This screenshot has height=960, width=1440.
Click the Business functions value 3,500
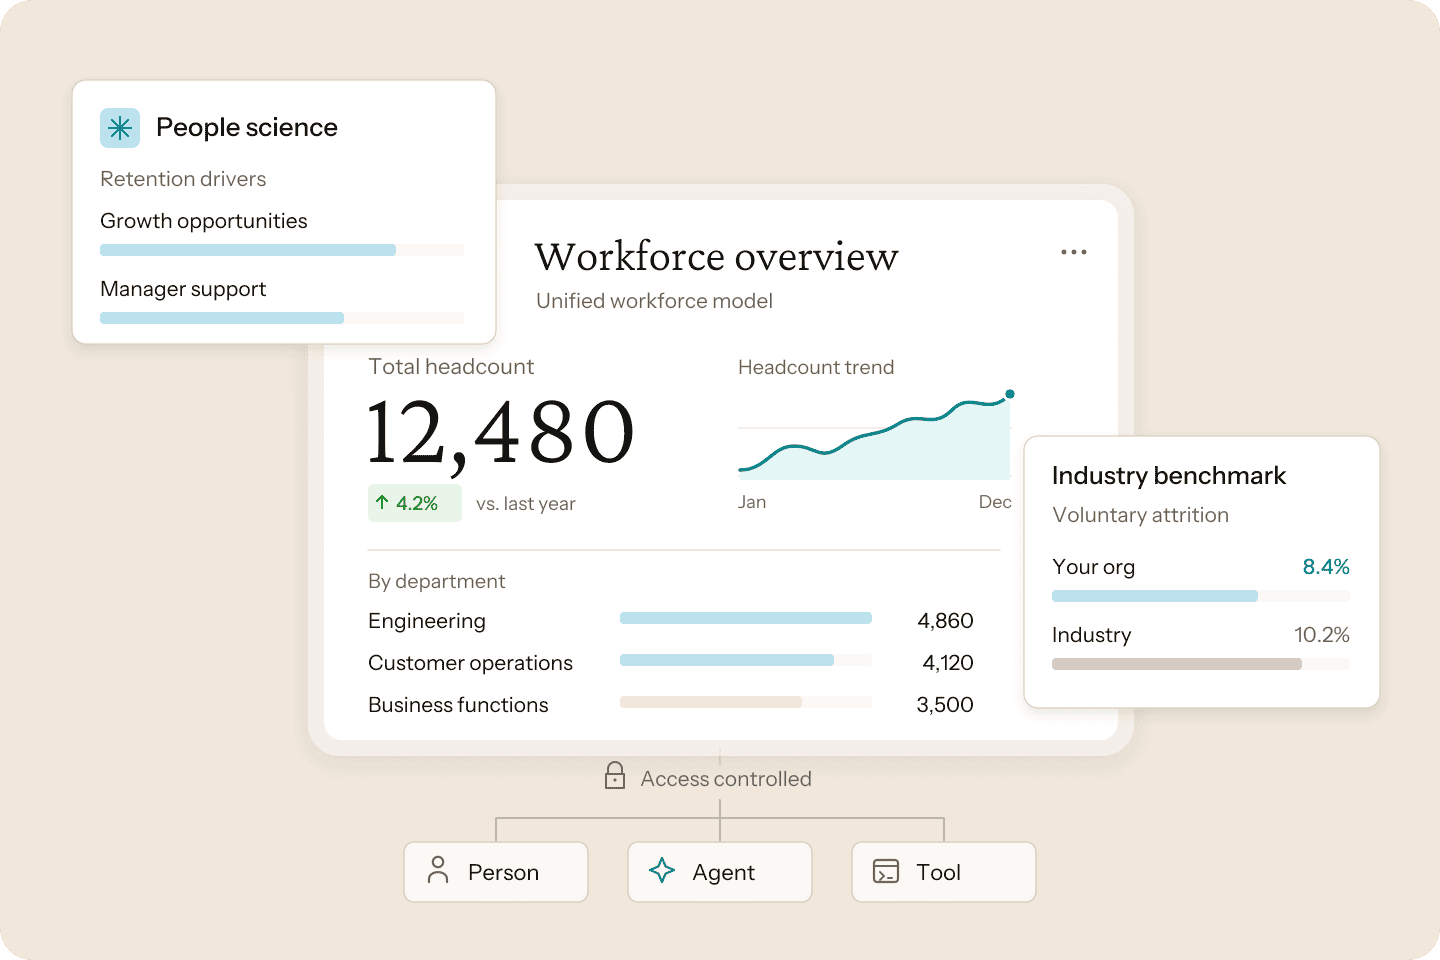[945, 705]
